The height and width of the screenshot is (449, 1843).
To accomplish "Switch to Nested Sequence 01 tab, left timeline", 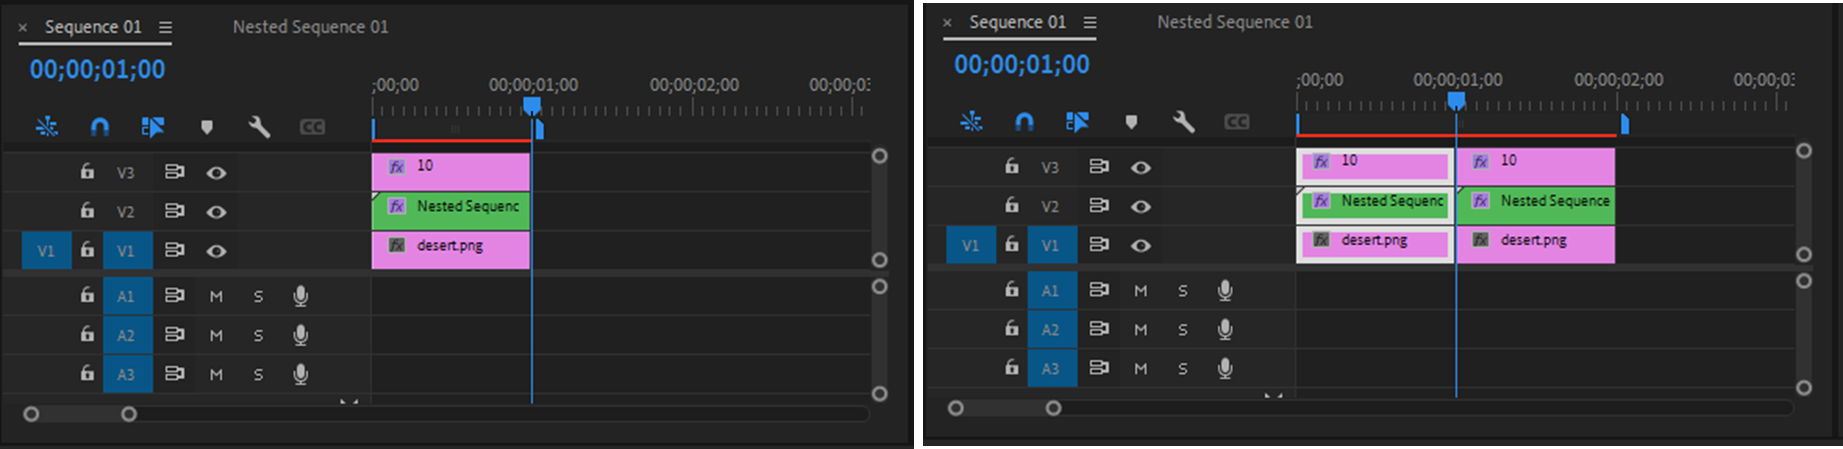I will tap(310, 27).
